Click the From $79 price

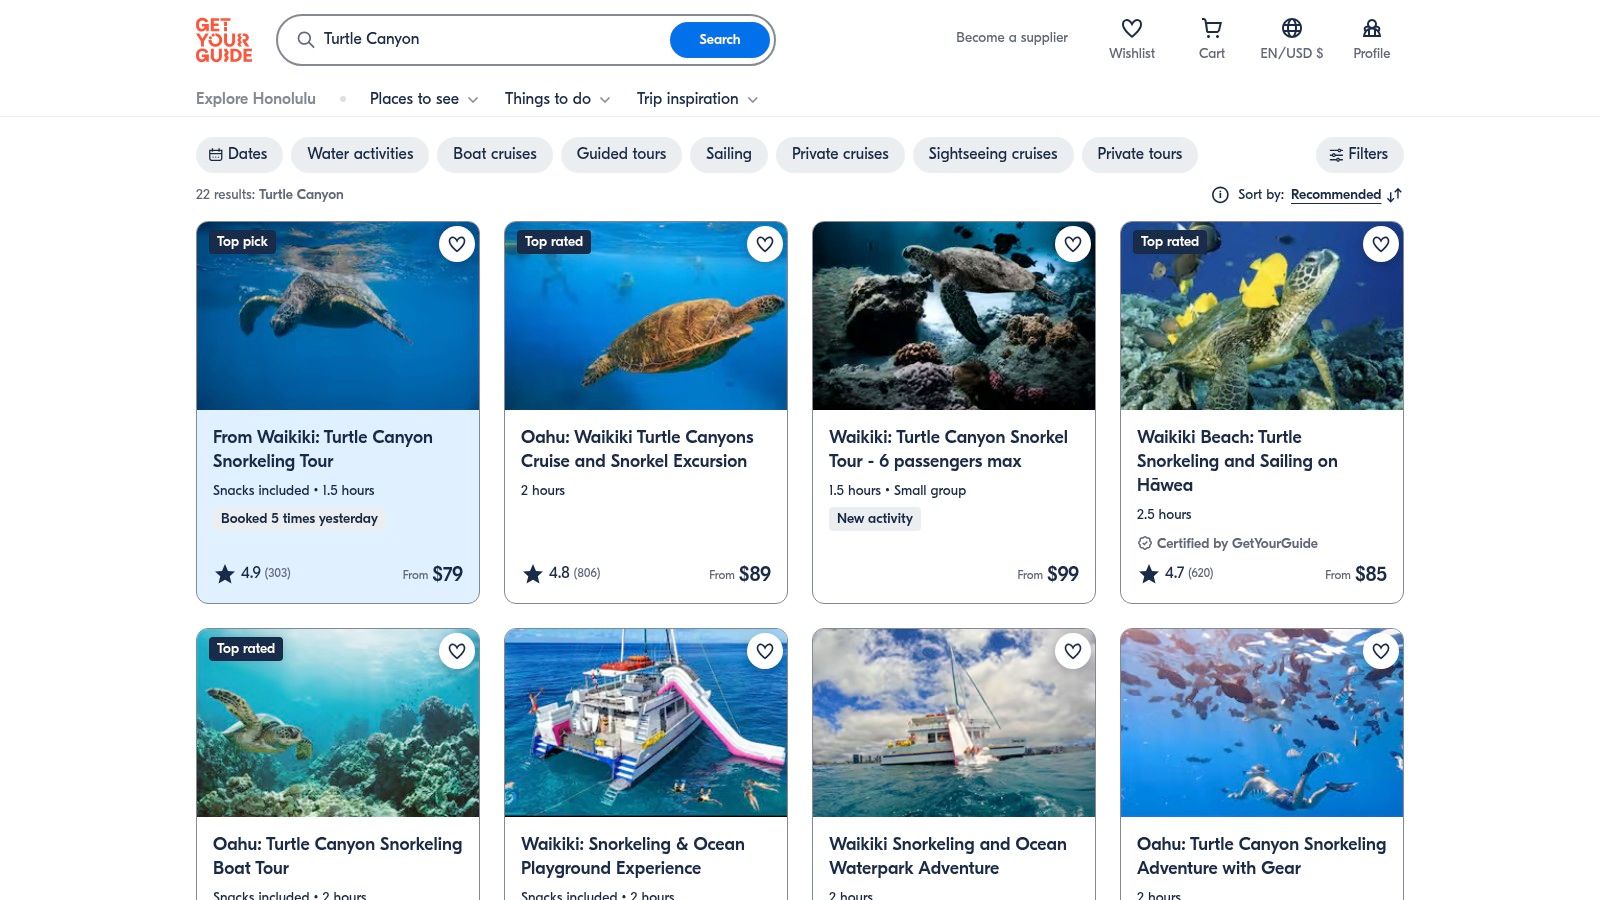coord(433,574)
